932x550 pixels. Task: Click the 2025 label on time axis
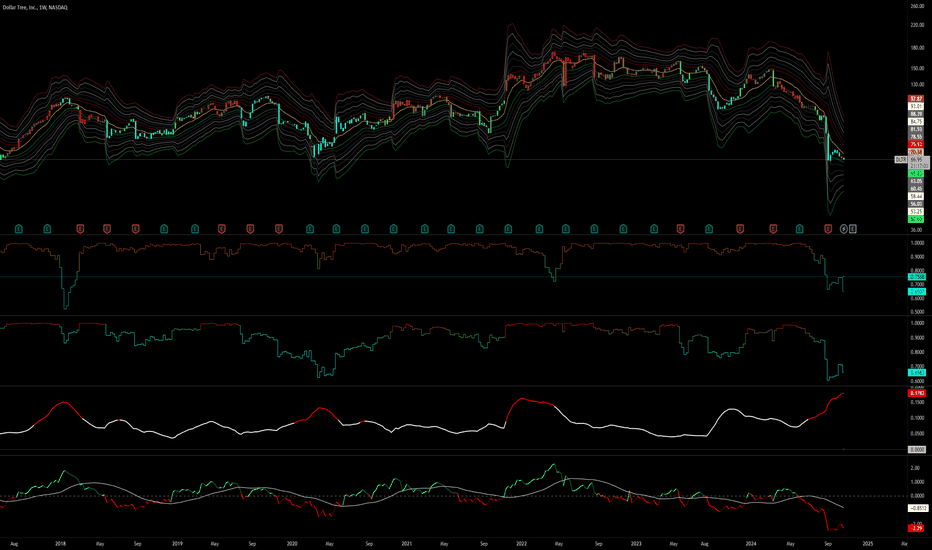pyautogui.click(x=867, y=544)
